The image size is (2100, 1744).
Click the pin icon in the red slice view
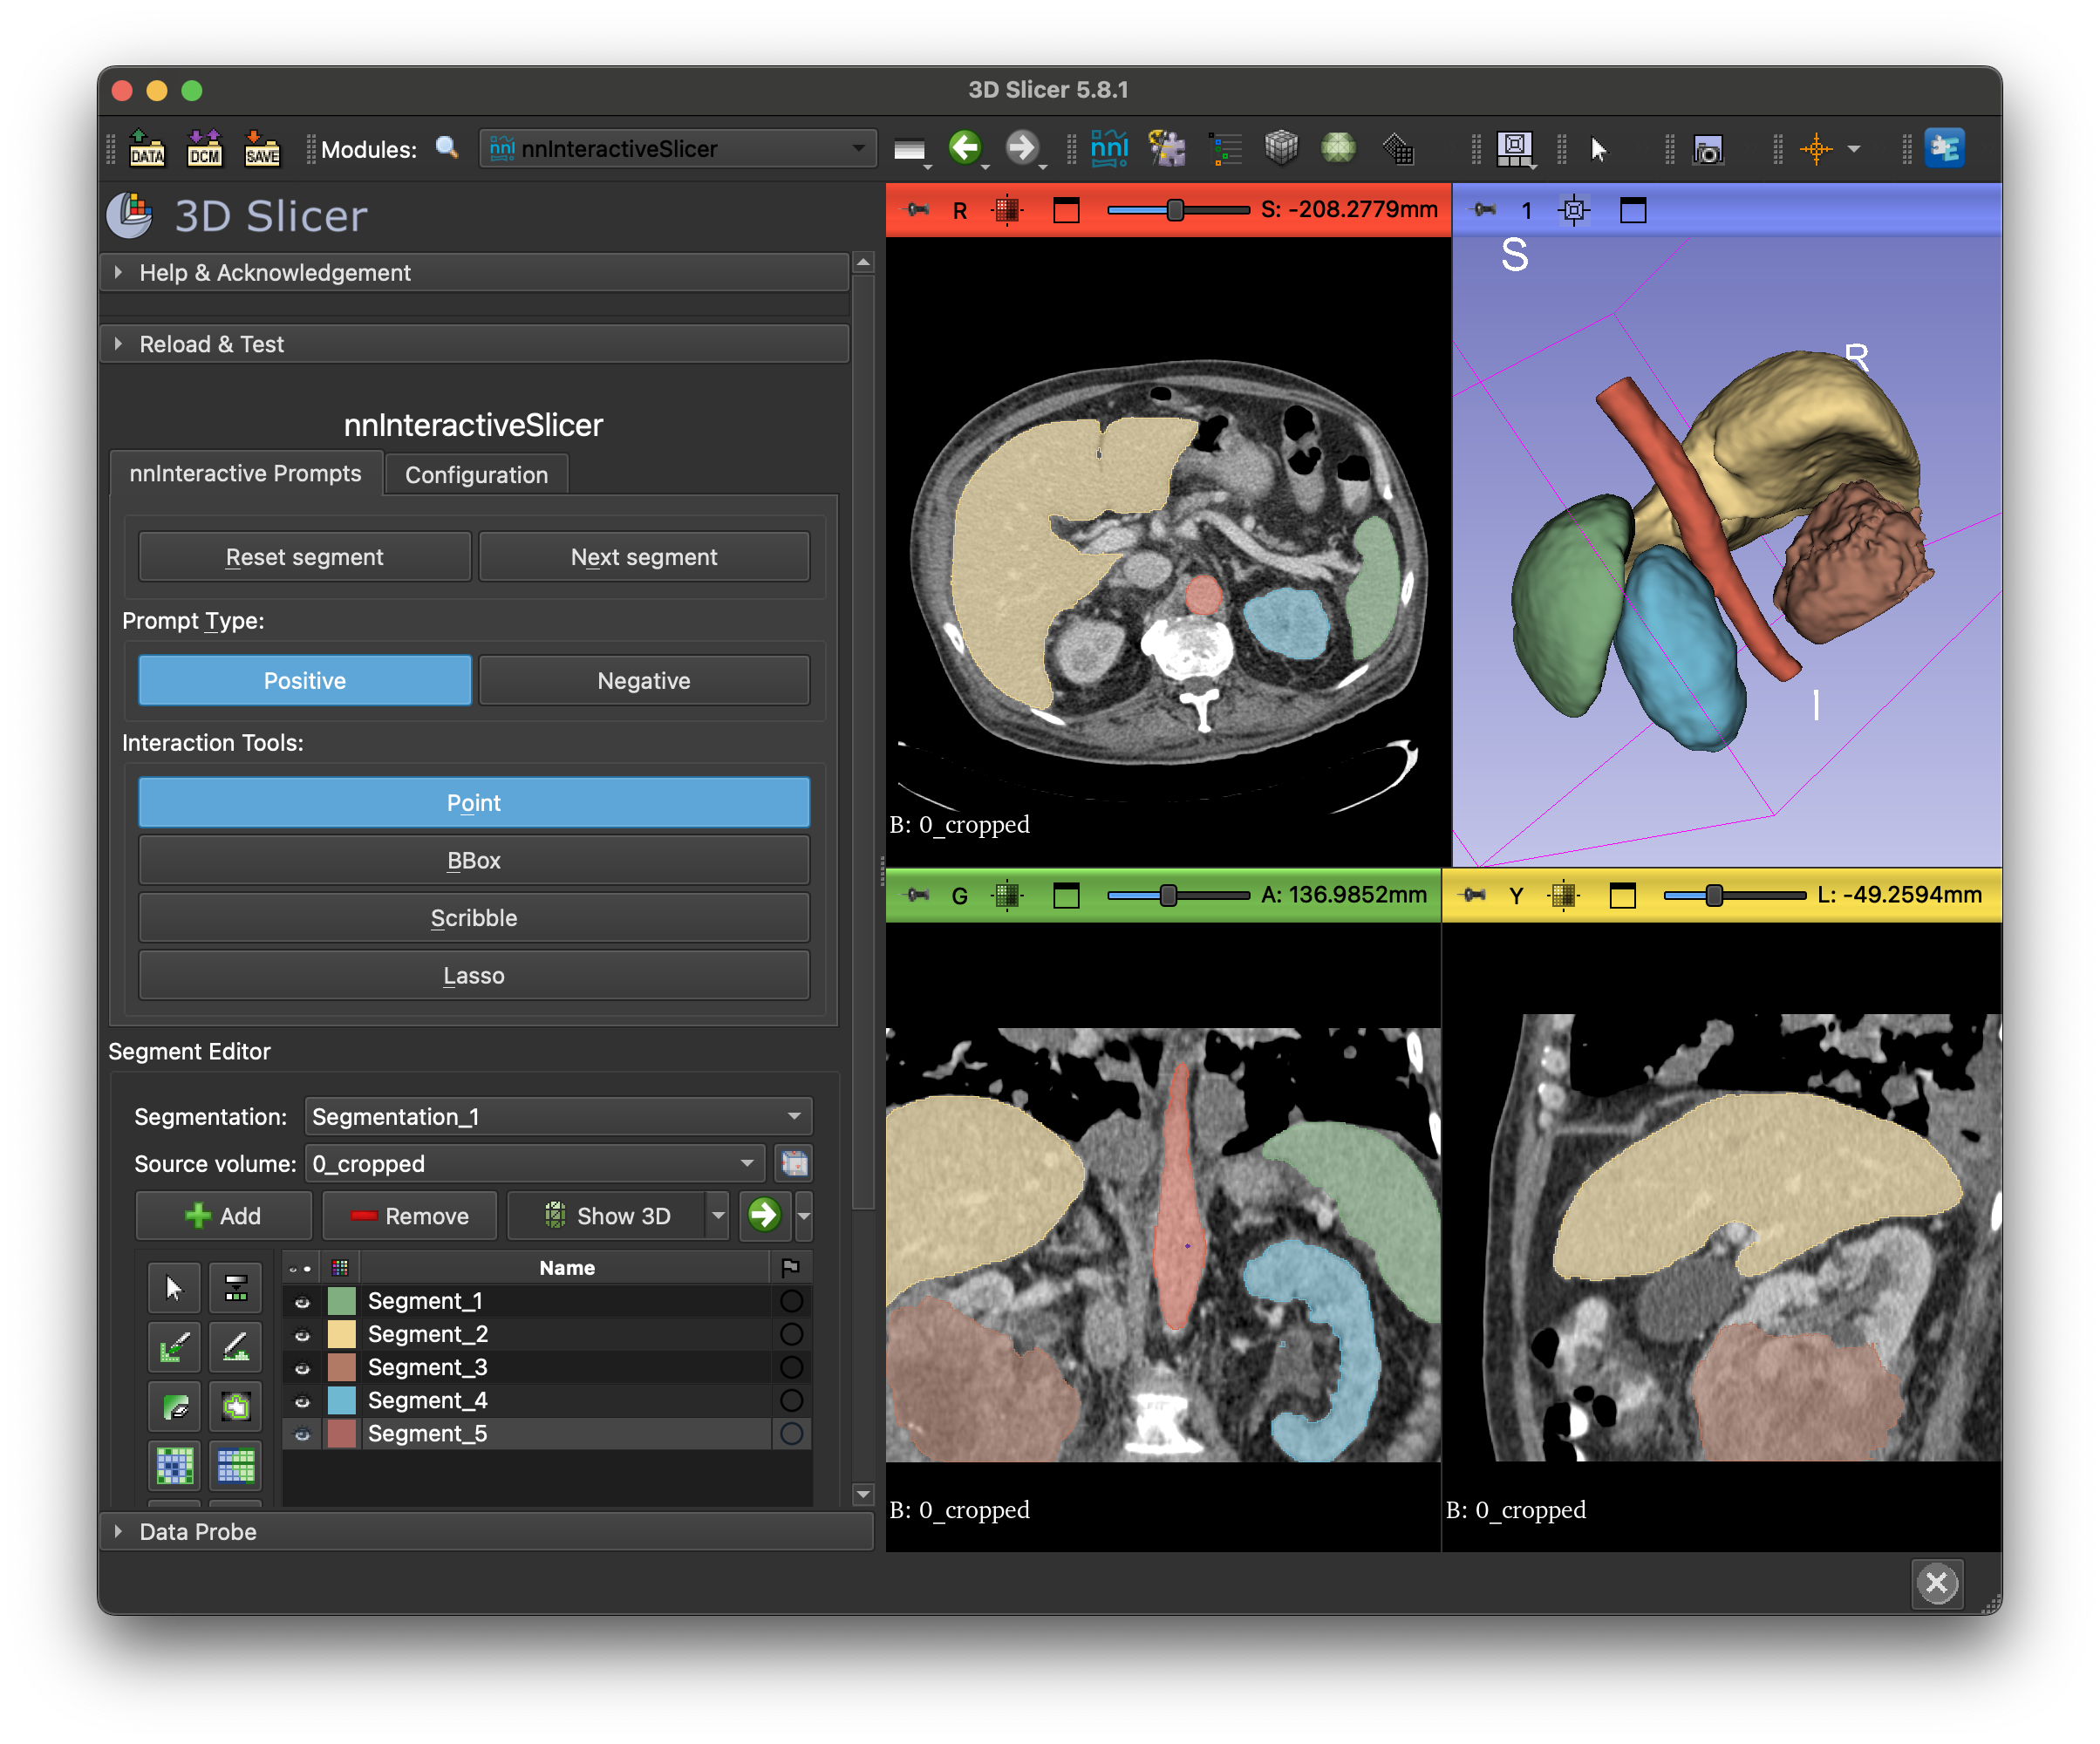pos(917,210)
